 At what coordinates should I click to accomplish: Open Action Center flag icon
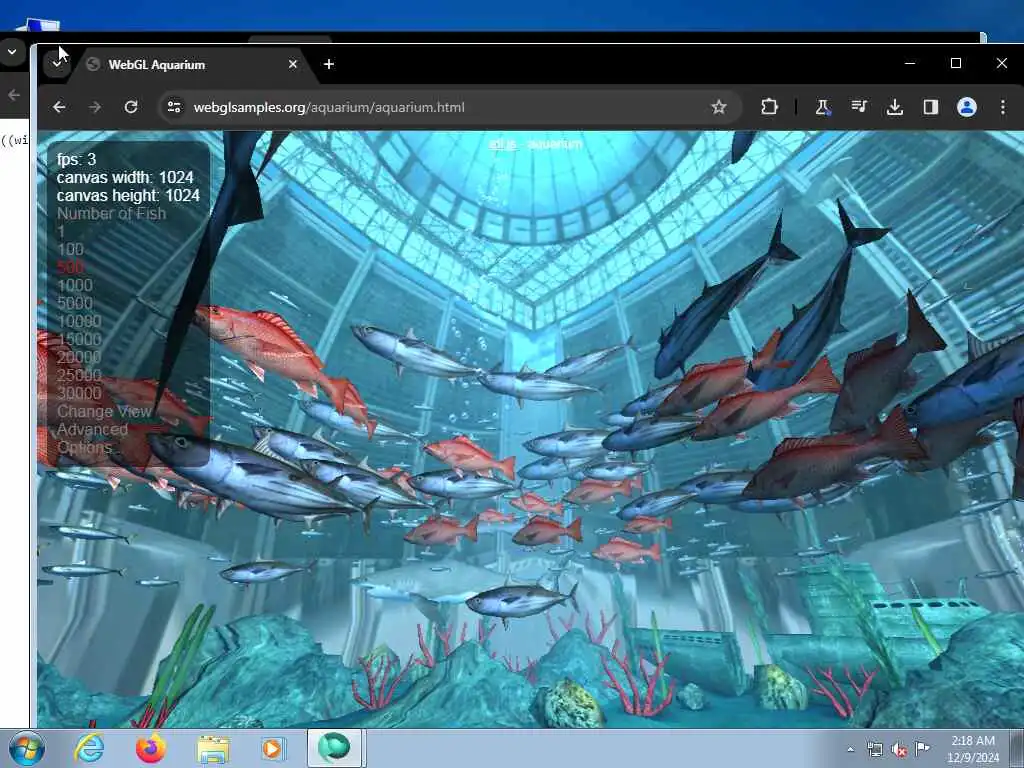pos(922,748)
